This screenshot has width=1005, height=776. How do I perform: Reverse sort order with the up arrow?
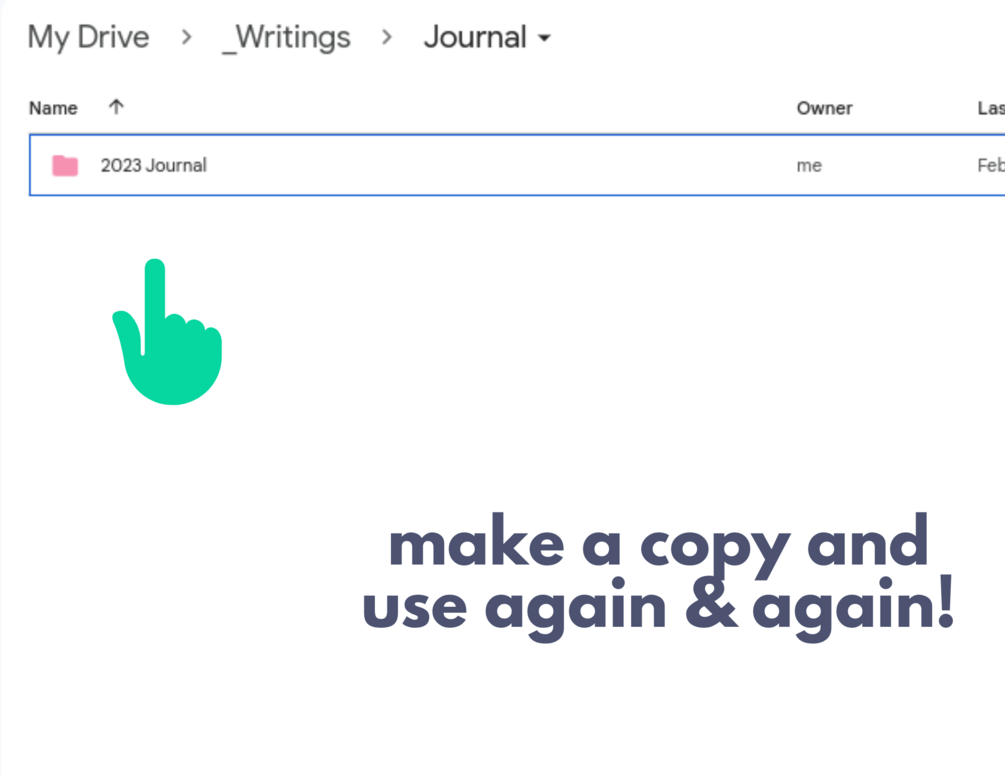tap(116, 107)
